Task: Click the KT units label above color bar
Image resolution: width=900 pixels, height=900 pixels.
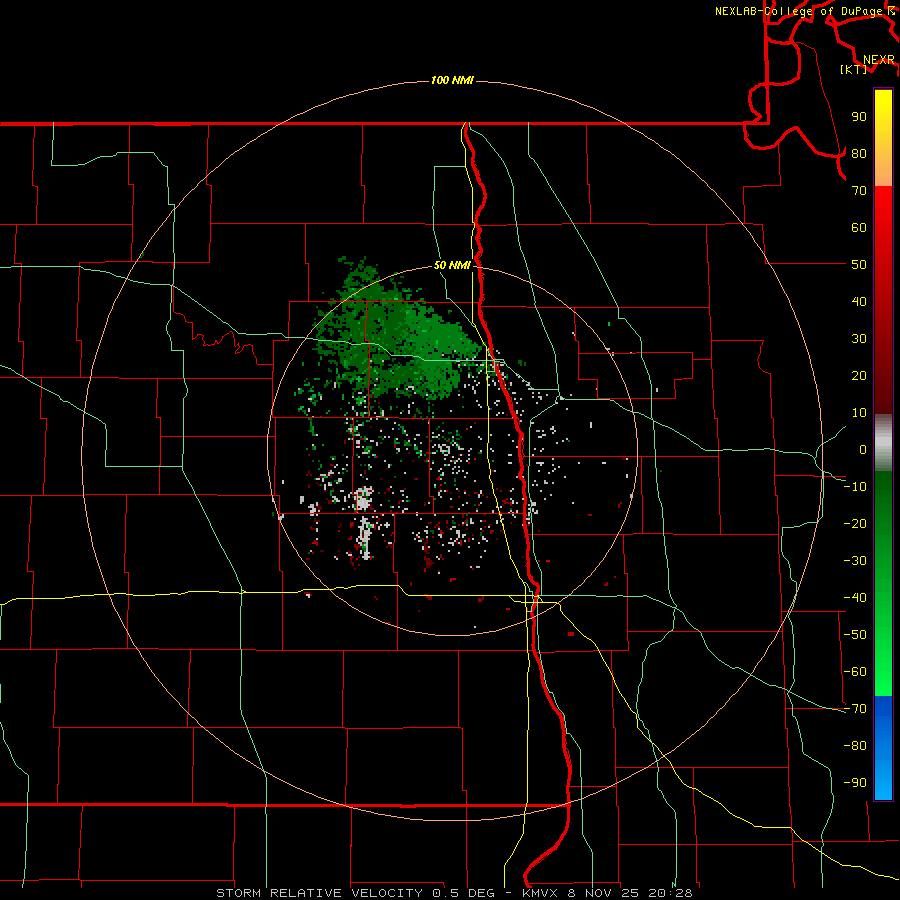Action: [x=854, y=69]
